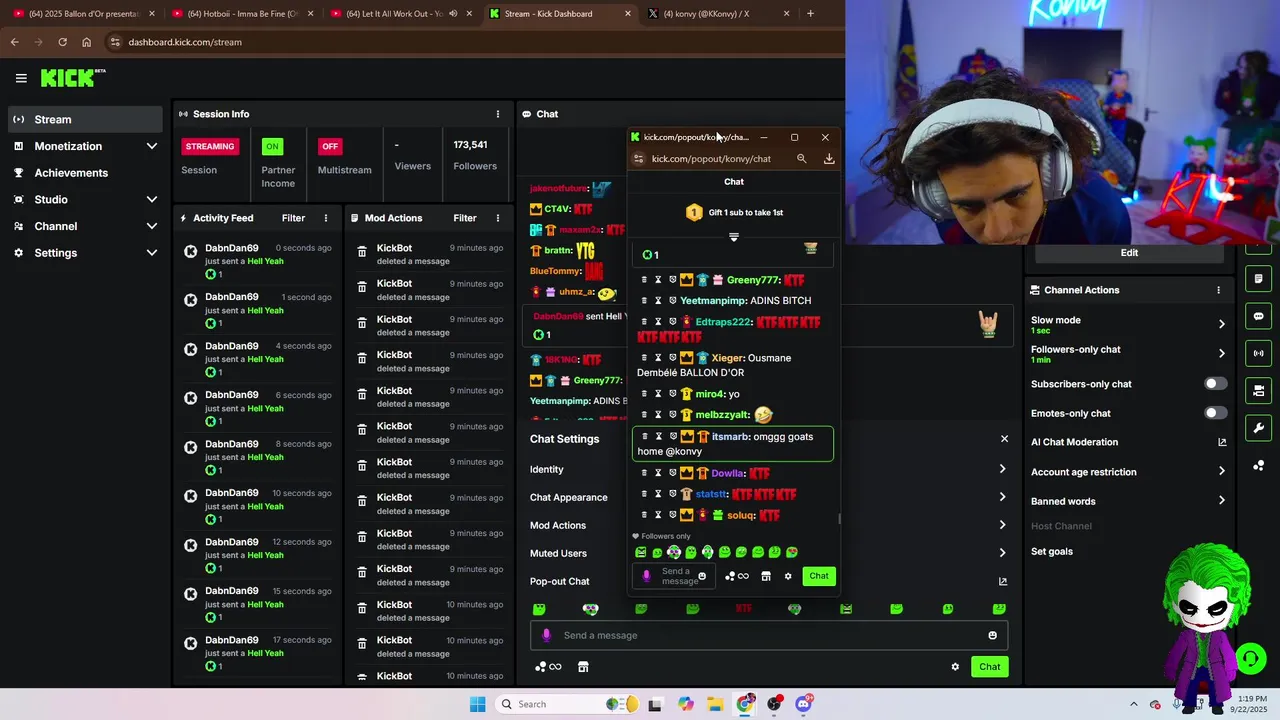This screenshot has height=720, width=1280.
Task: Switch to Hotboii Imma Be Fine tab
Action: pyautogui.click(x=243, y=14)
